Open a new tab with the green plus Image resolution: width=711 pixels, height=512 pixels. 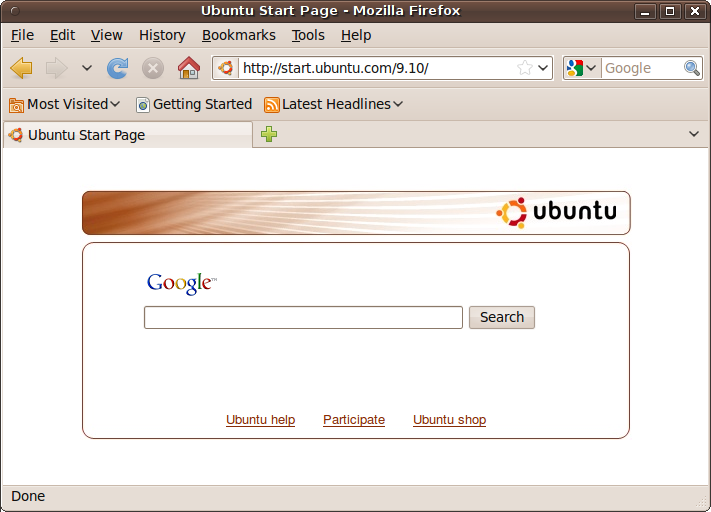(269, 134)
